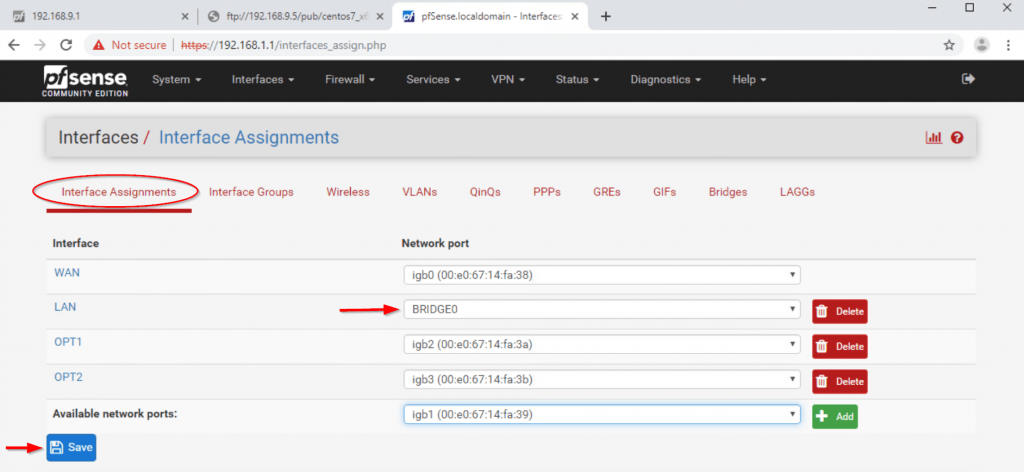Click the logout icon in navbar

point(967,79)
